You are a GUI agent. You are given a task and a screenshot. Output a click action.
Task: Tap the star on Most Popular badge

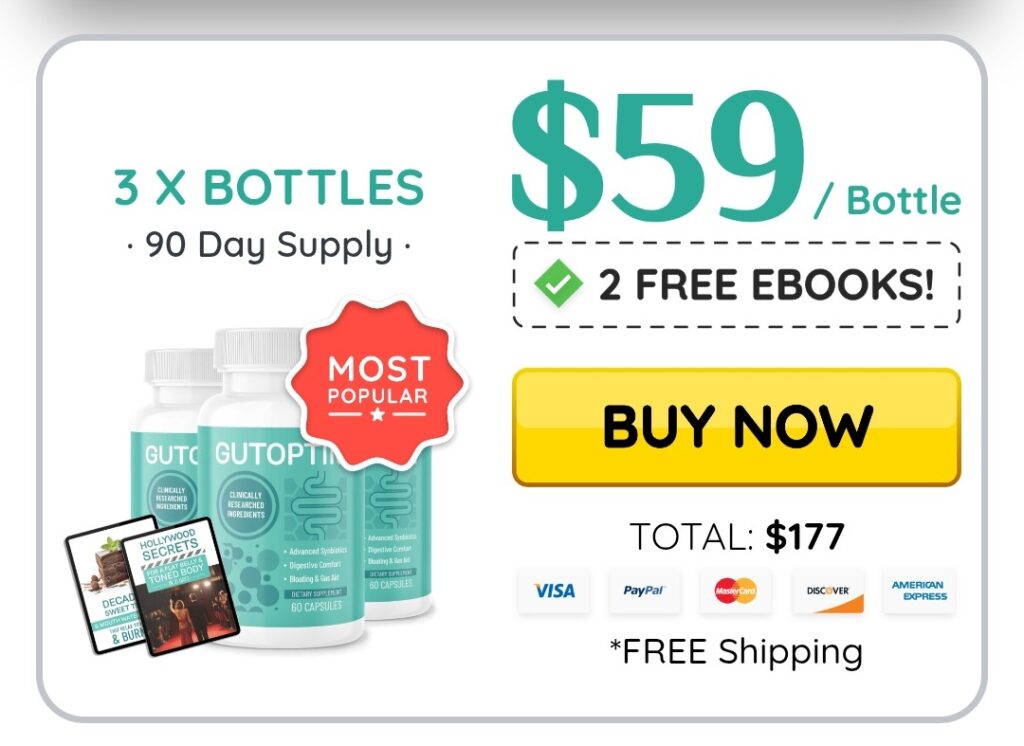[x=377, y=414]
